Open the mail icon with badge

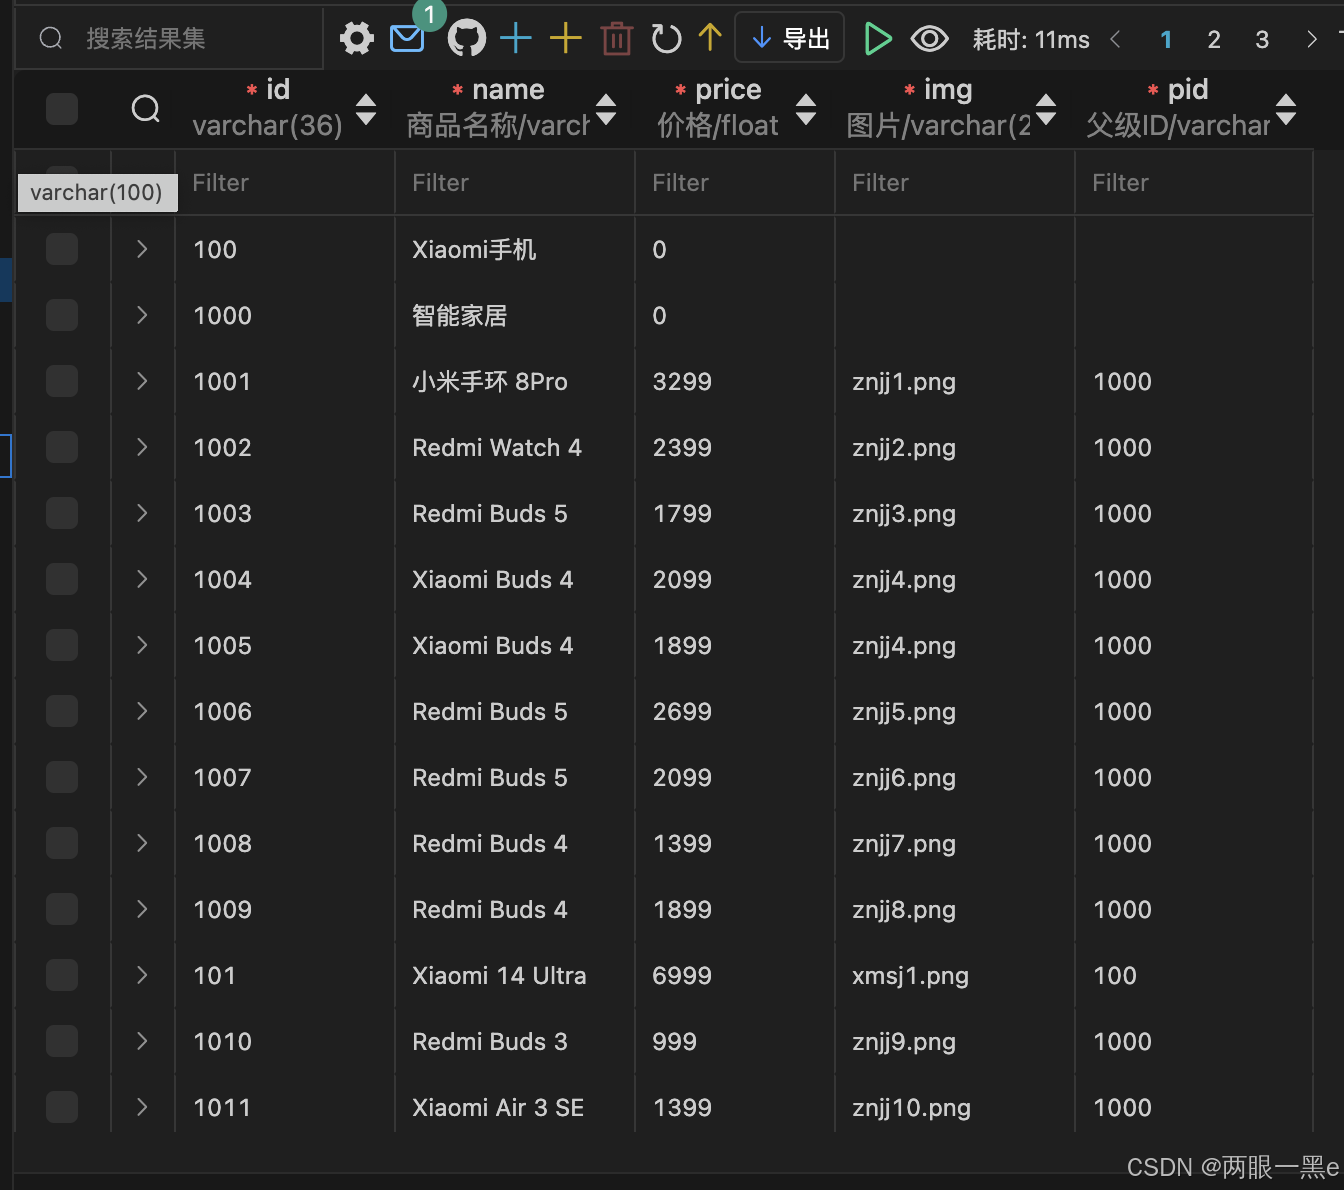(x=407, y=39)
